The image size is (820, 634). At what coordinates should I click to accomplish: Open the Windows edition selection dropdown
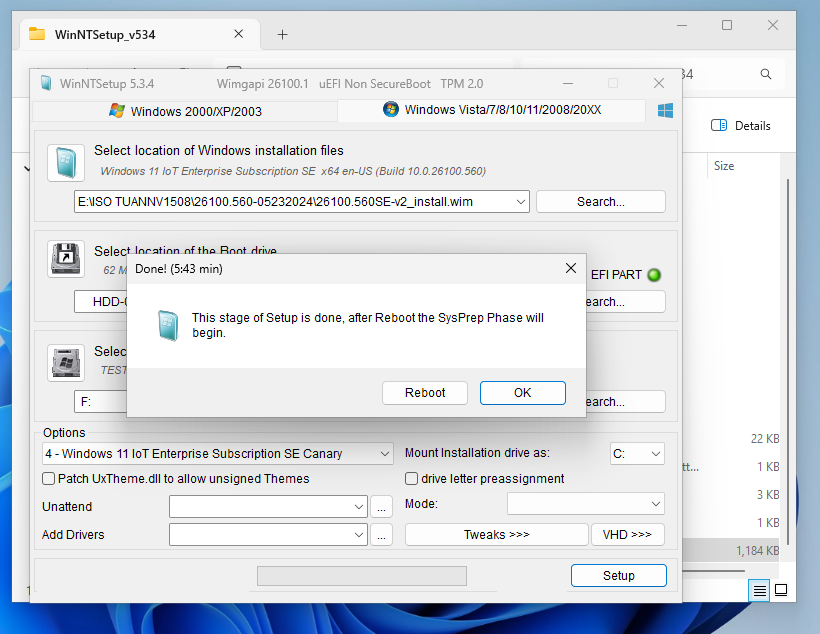coord(384,454)
